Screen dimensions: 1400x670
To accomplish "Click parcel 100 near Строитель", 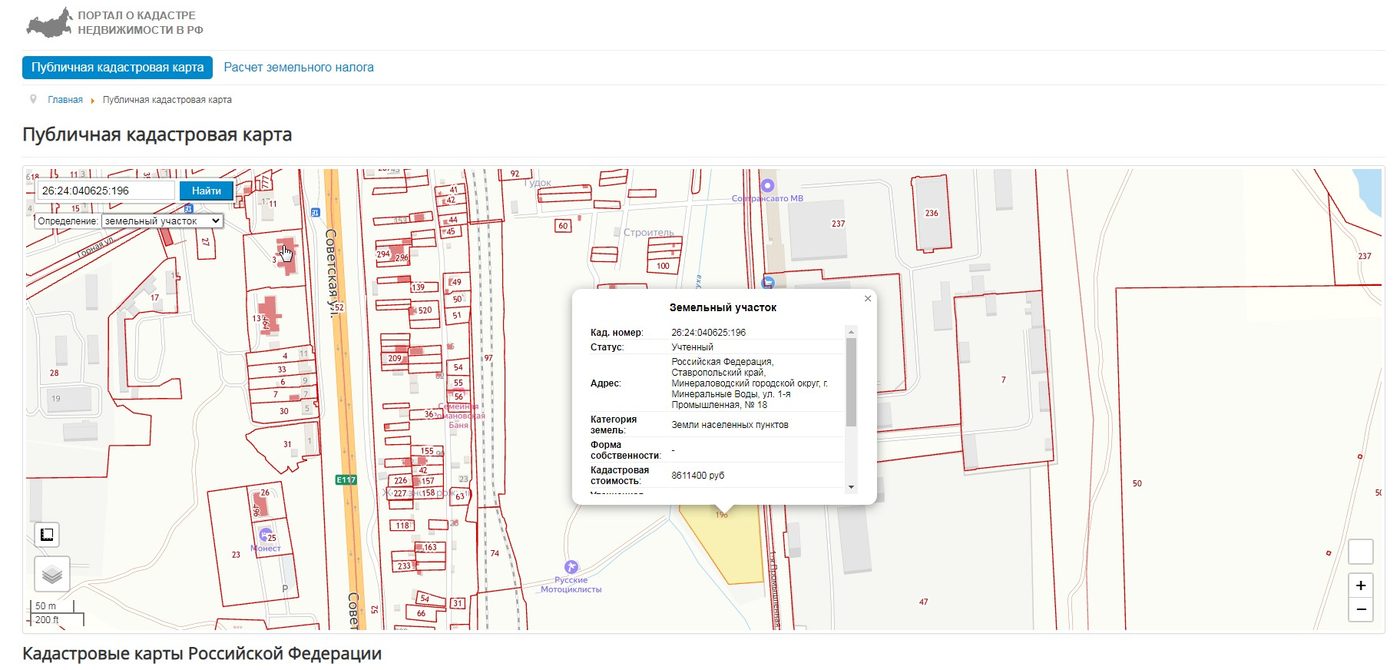I will (x=663, y=266).
